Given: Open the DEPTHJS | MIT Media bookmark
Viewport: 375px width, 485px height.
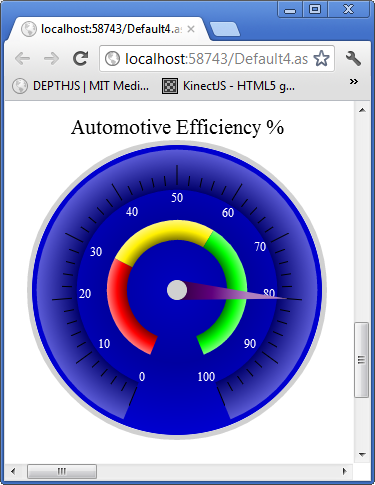Looking at the screenshot, I should (80, 86).
